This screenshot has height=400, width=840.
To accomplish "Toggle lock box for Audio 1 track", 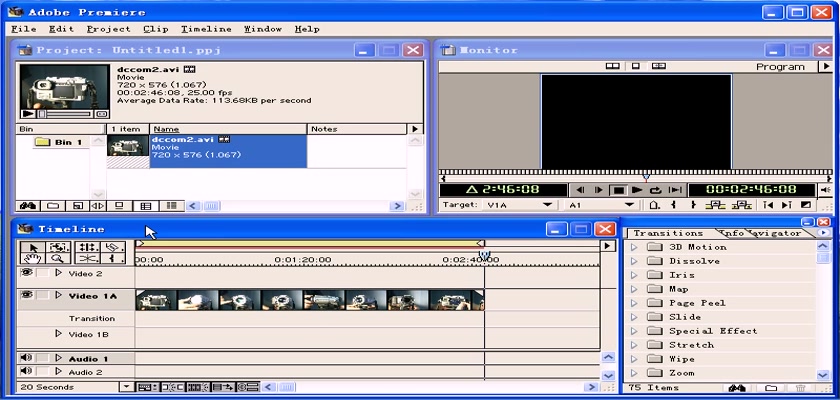I will pos(42,358).
